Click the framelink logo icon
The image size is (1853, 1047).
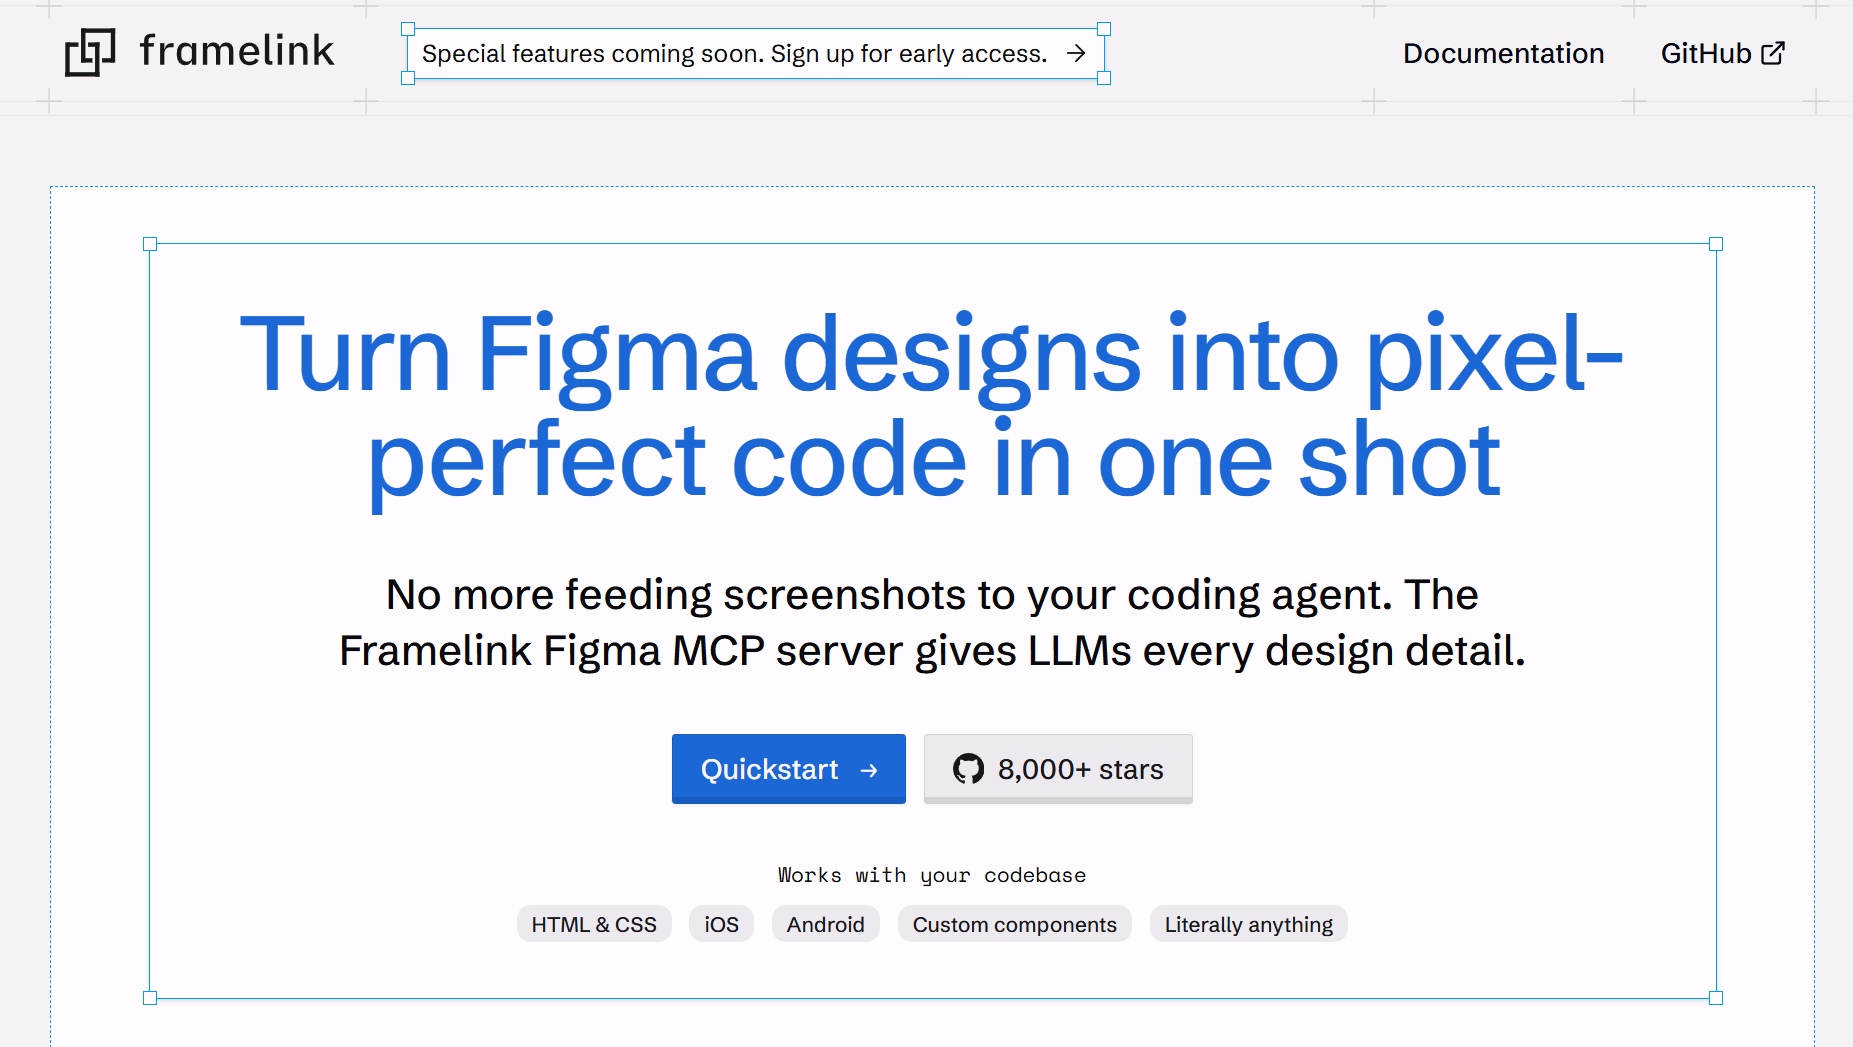pyautogui.click(x=90, y=52)
